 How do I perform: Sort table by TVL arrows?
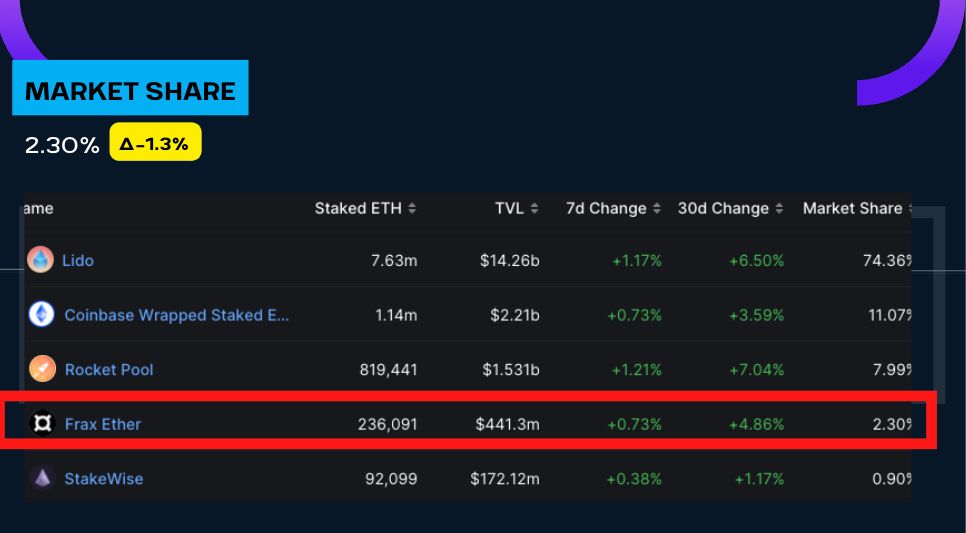(x=535, y=209)
